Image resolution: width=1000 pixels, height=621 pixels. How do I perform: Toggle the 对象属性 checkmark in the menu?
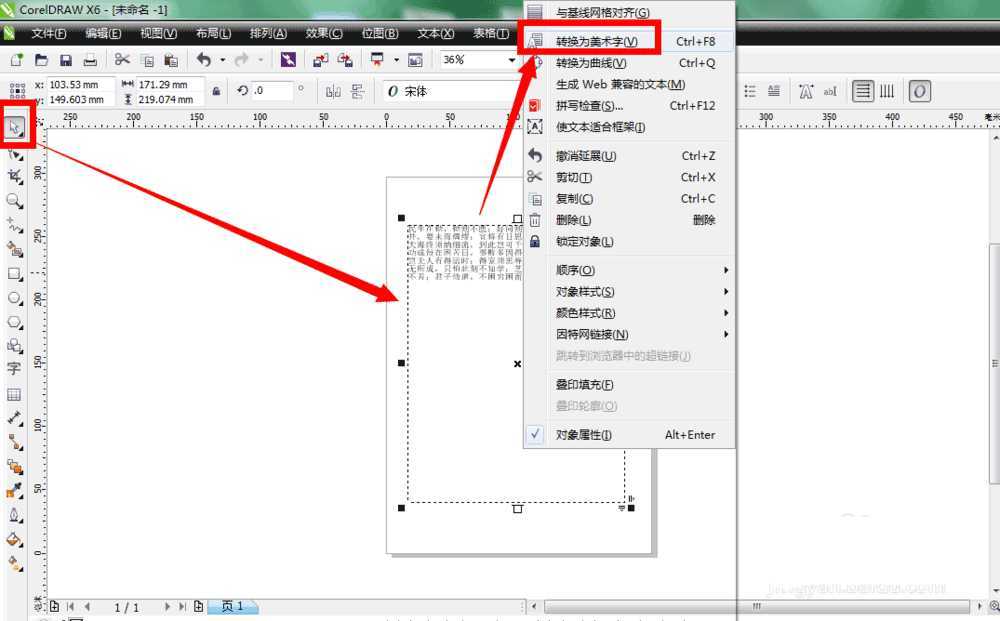(536, 435)
